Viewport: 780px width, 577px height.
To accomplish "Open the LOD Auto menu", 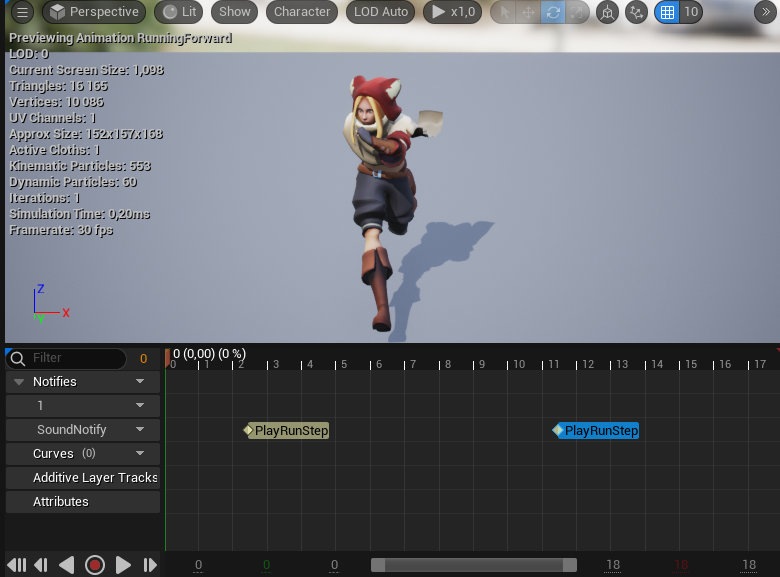I will coord(381,12).
